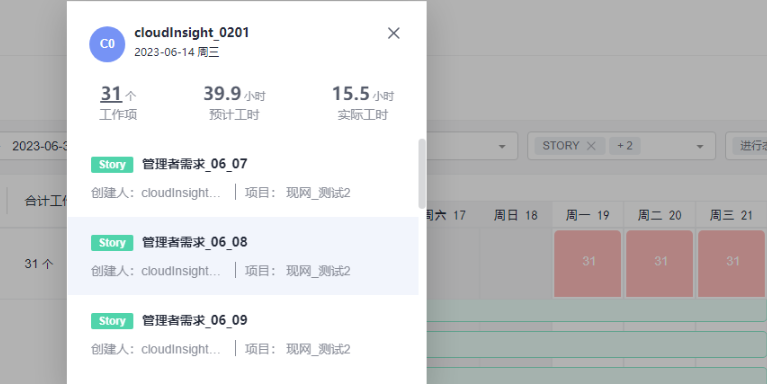
Task: Click the 周日 18 column header
Action: coord(516,215)
